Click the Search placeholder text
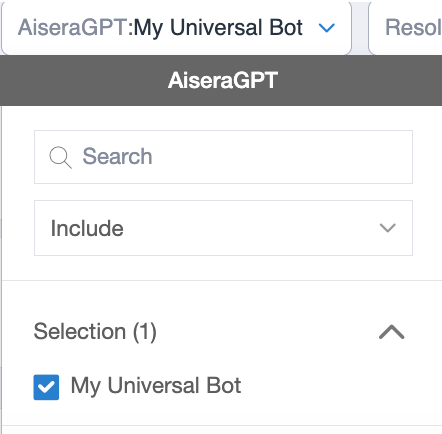Screen dimensions: 442x434 point(117,156)
